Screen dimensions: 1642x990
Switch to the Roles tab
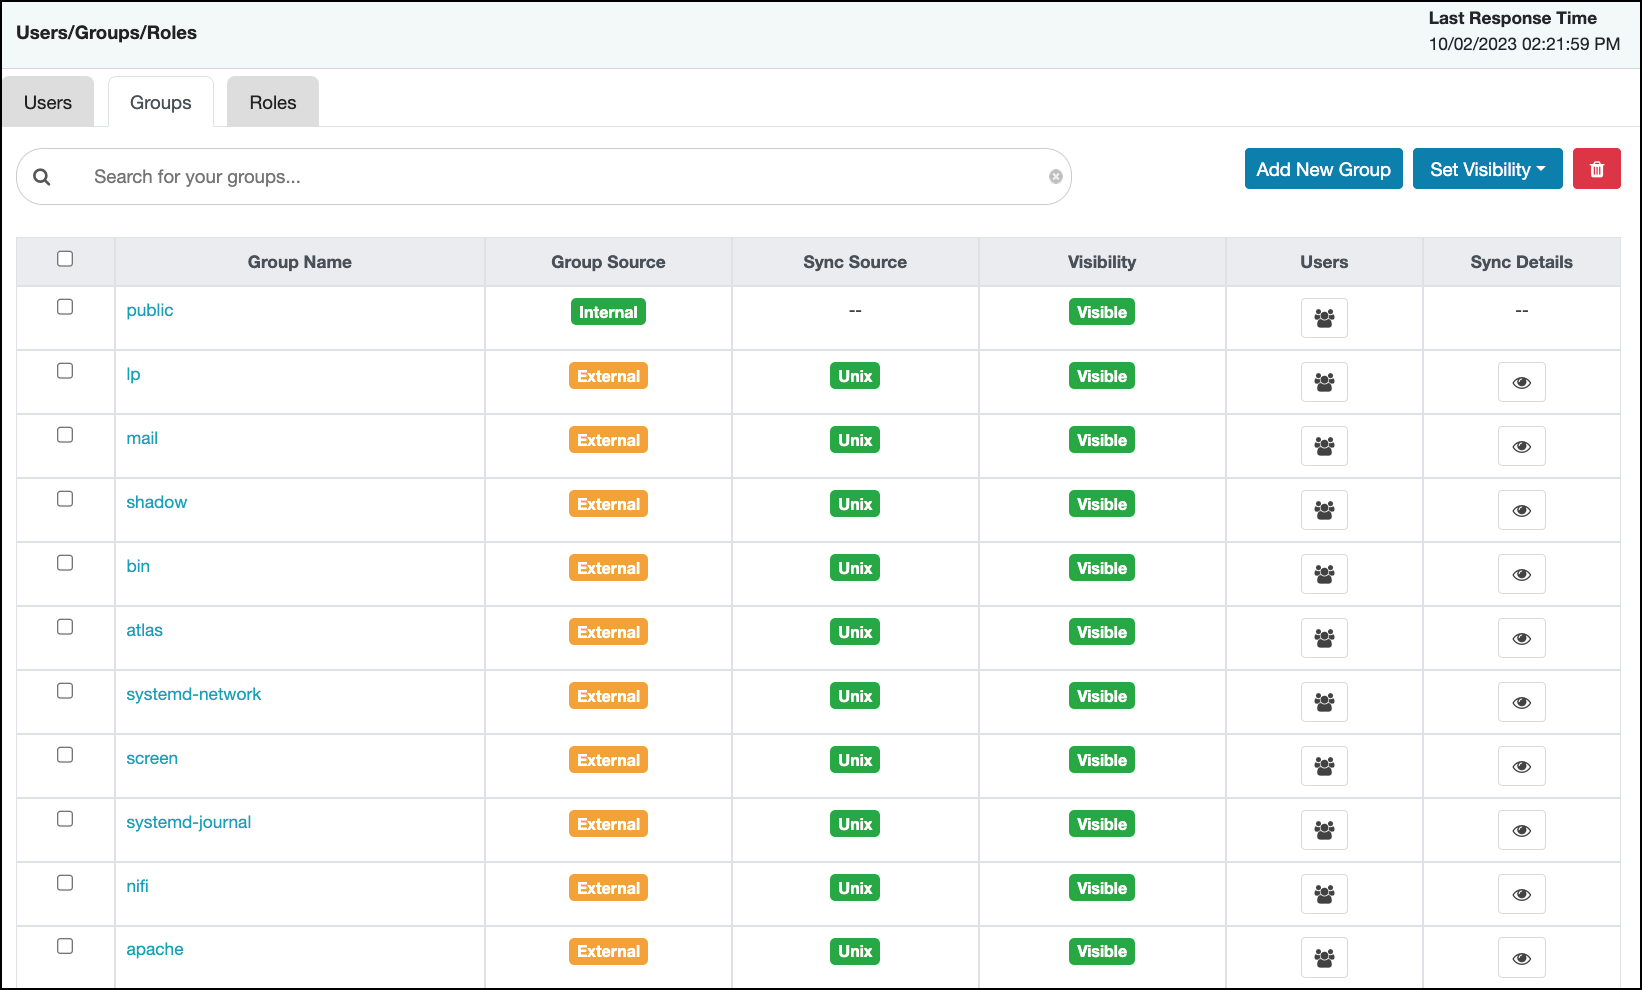pyautogui.click(x=273, y=103)
